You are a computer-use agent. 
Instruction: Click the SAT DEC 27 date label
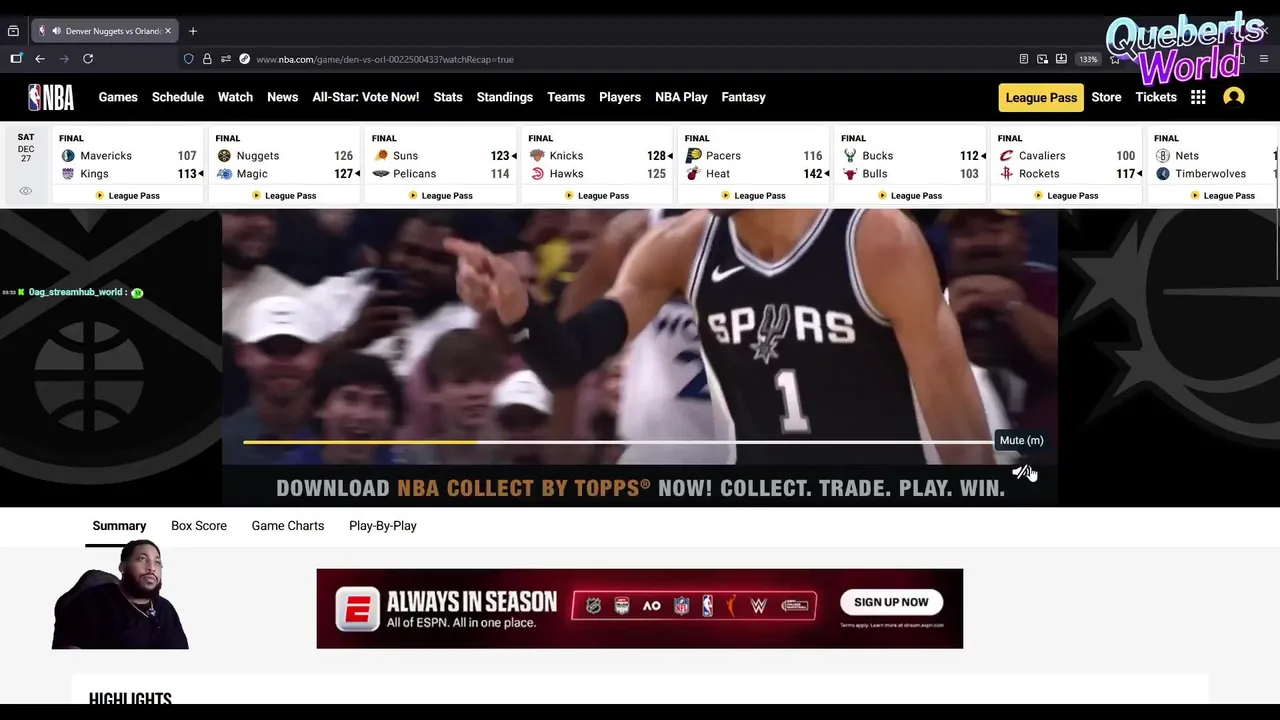point(26,149)
